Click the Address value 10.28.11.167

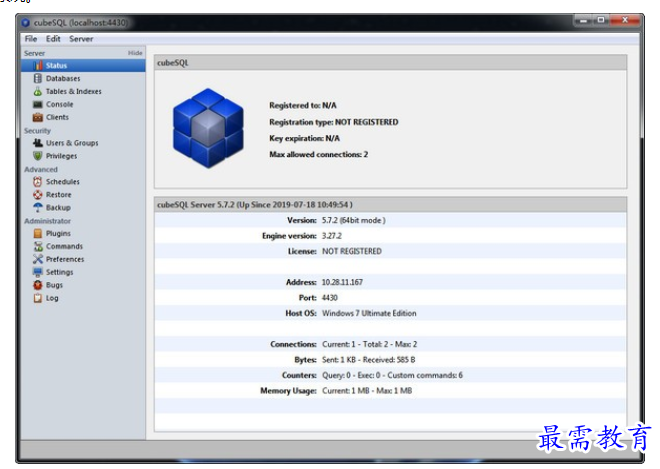coord(342,282)
